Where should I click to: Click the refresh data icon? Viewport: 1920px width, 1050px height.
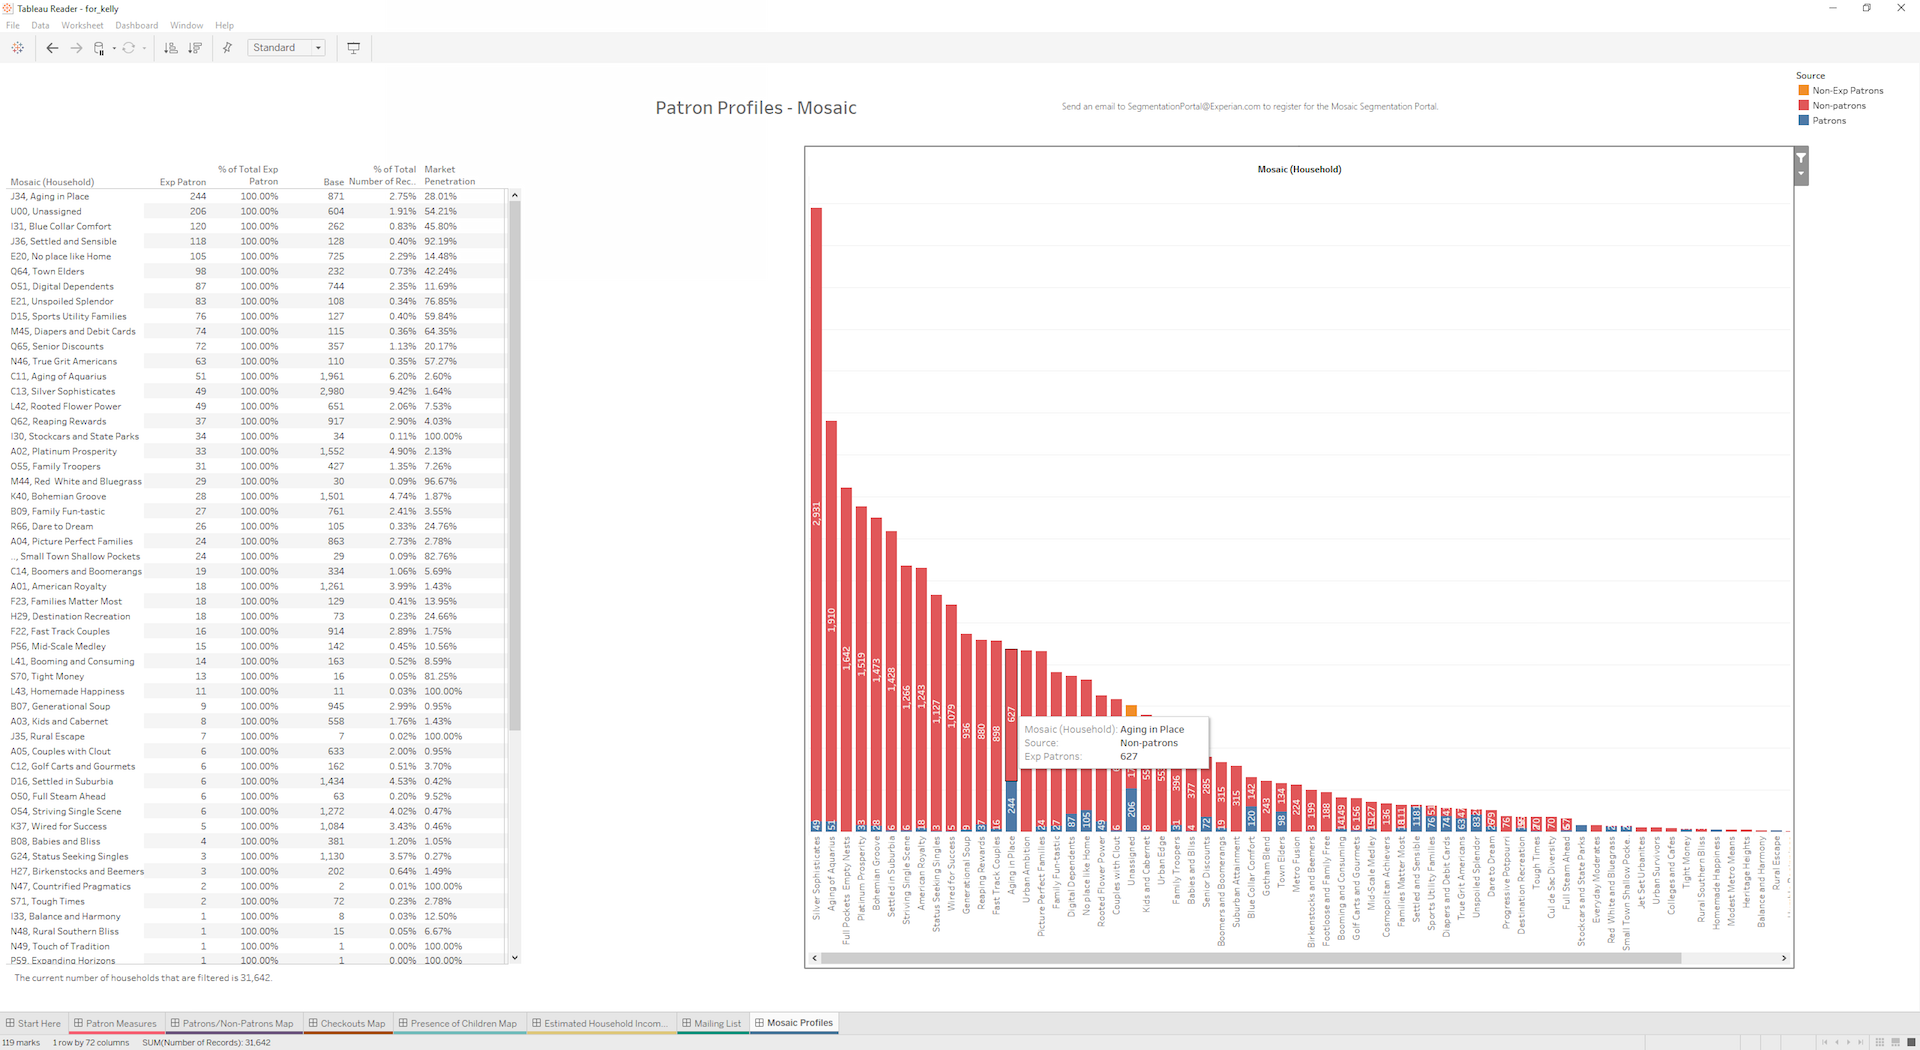pyautogui.click(x=129, y=47)
